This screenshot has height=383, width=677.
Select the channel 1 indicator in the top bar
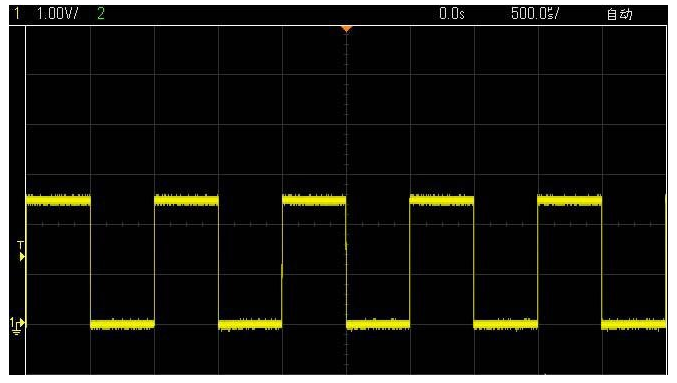(16, 14)
